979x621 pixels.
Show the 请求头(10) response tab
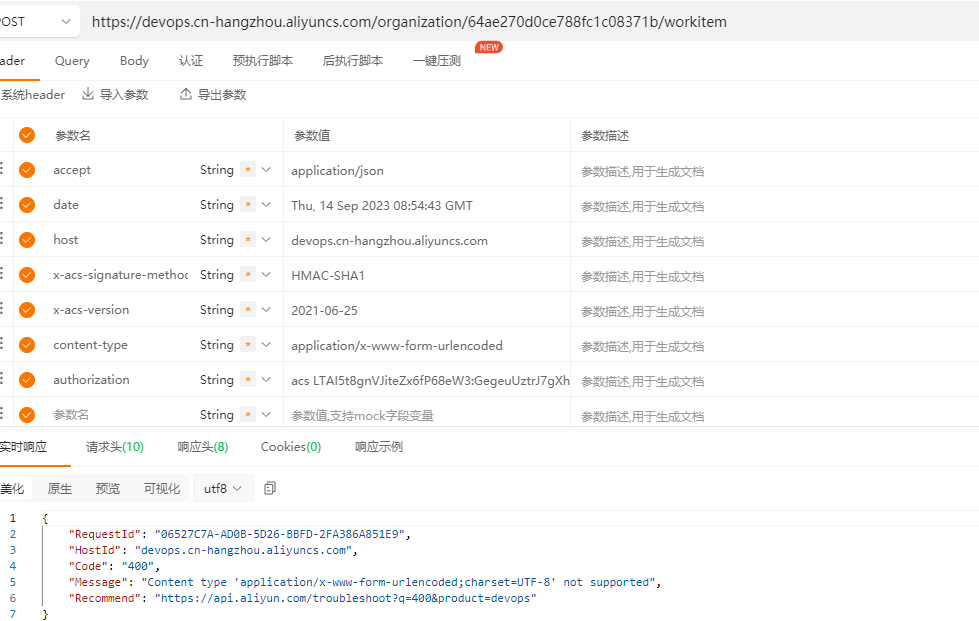(x=115, y=447)
